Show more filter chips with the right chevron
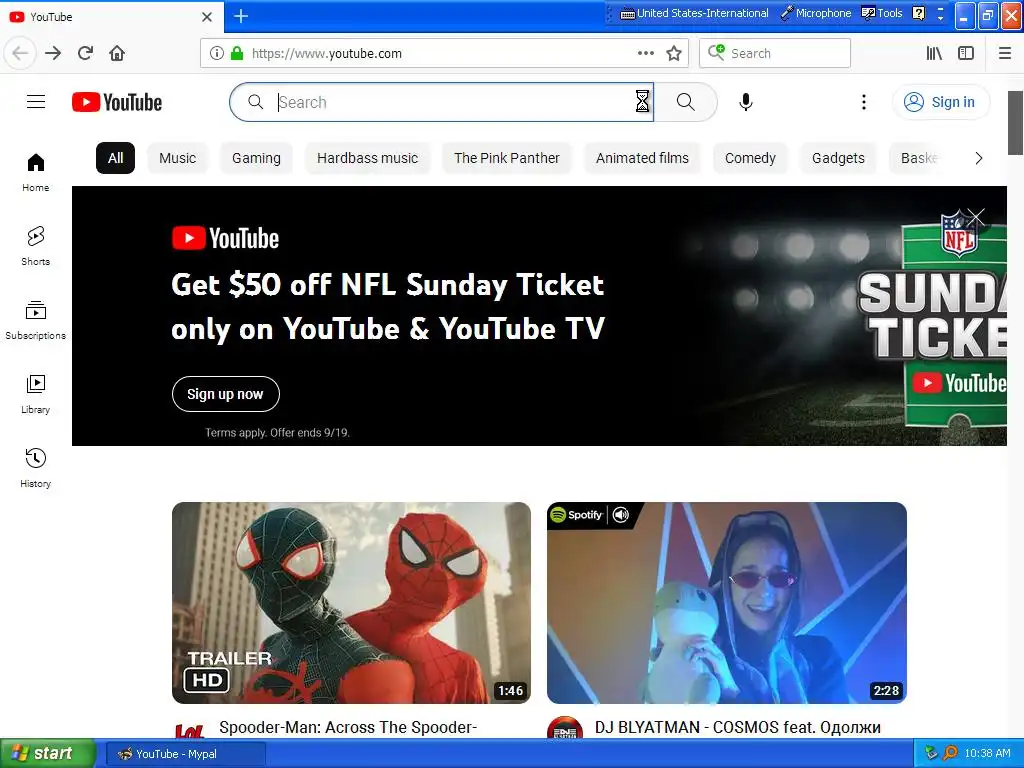 [x=978, y=158]
